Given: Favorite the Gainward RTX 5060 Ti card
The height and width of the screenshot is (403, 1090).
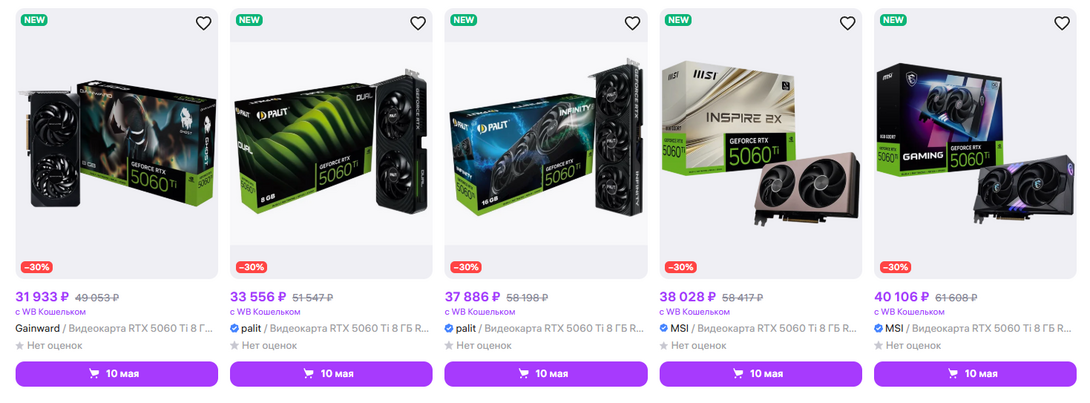Looking at the screenshot, I should point(203,24).
